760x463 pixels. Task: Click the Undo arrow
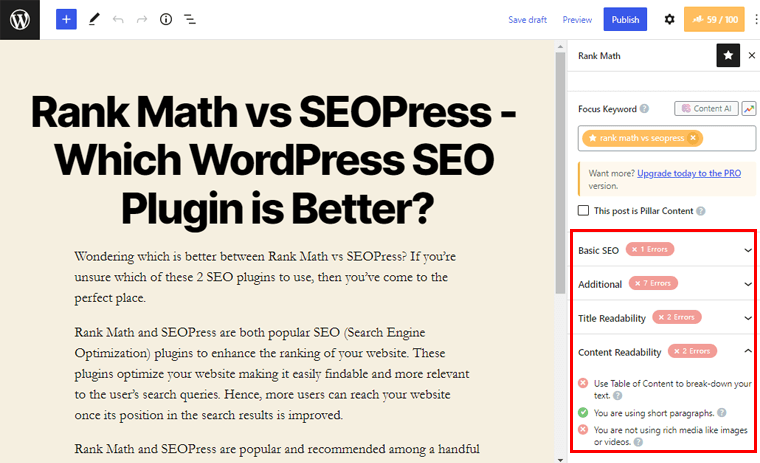[118, 19]
